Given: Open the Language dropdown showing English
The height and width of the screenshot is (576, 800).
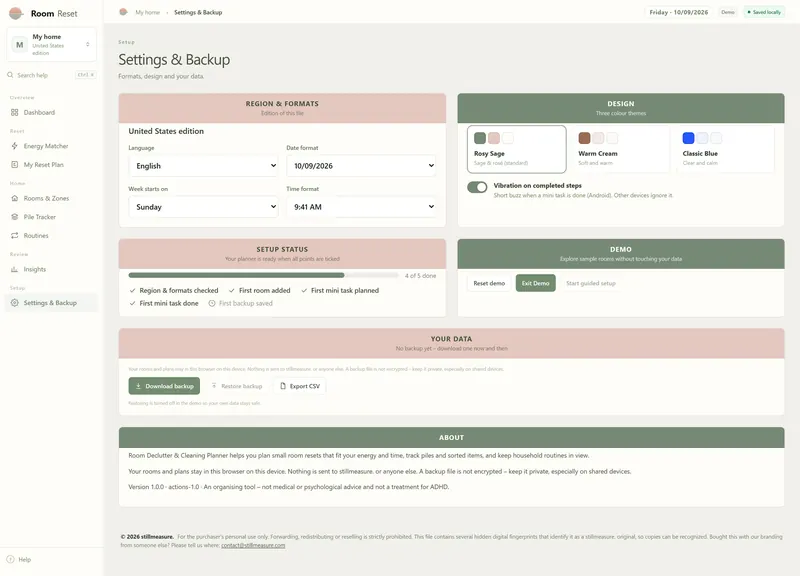Looking at the screenshot, I should (203, 166).
